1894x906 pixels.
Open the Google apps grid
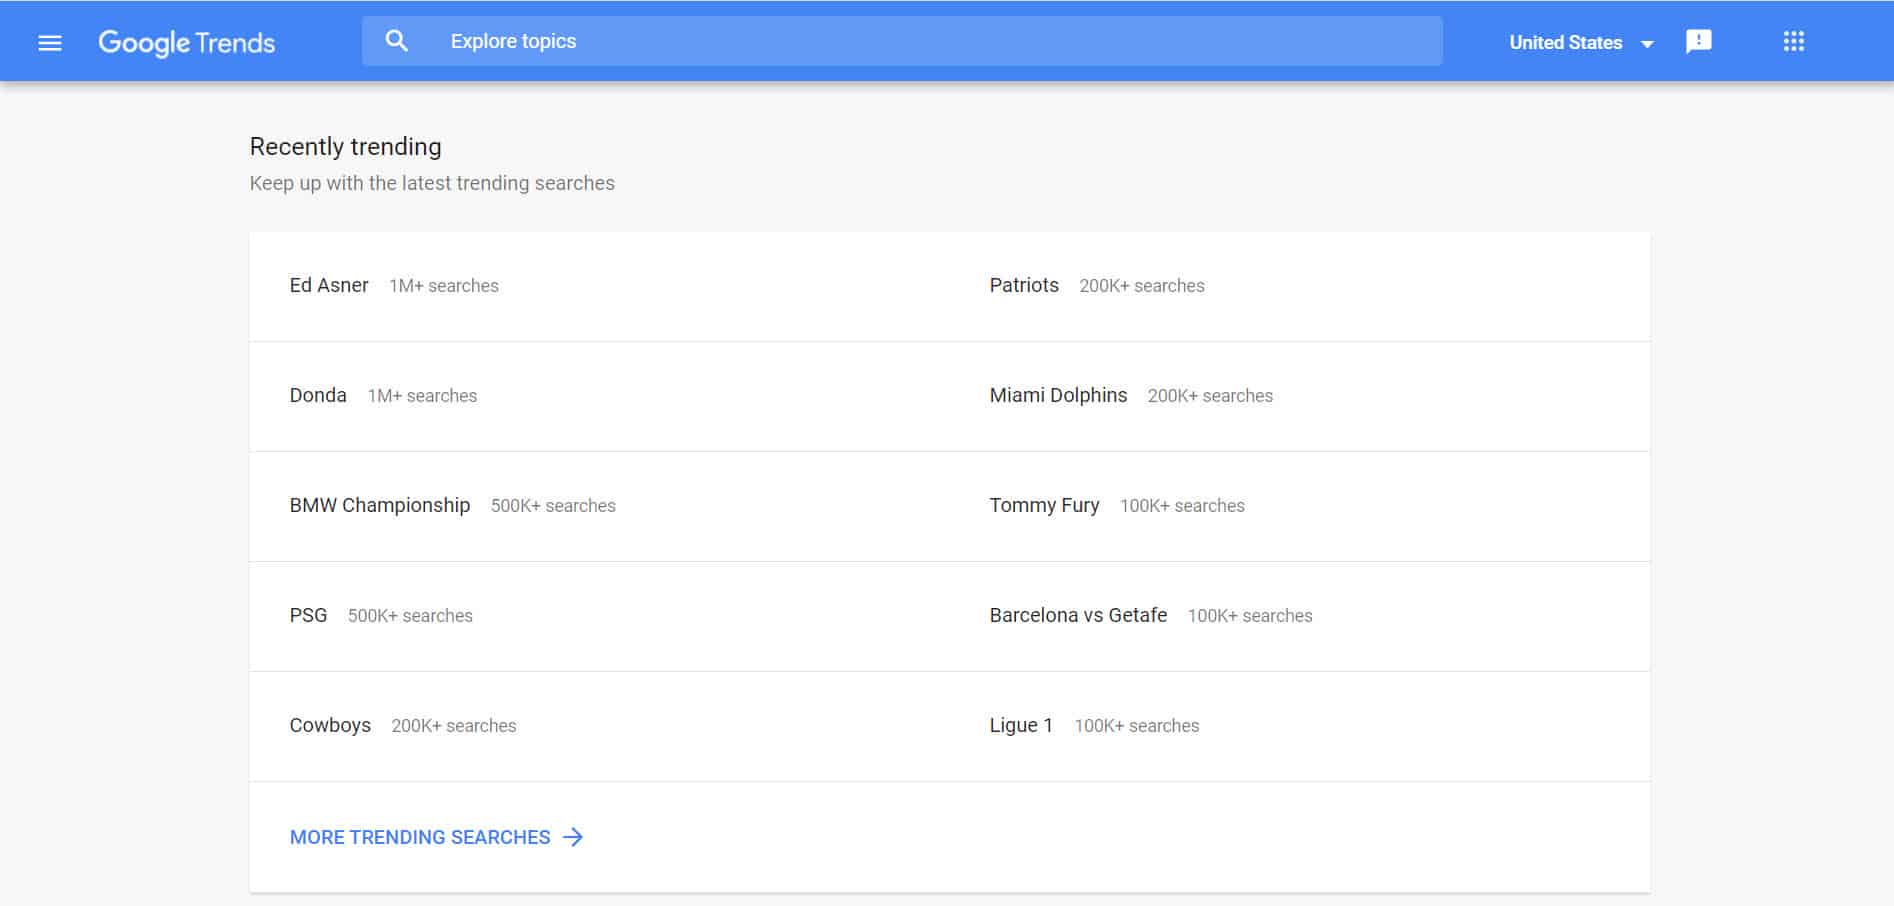tap(1793, 41)
